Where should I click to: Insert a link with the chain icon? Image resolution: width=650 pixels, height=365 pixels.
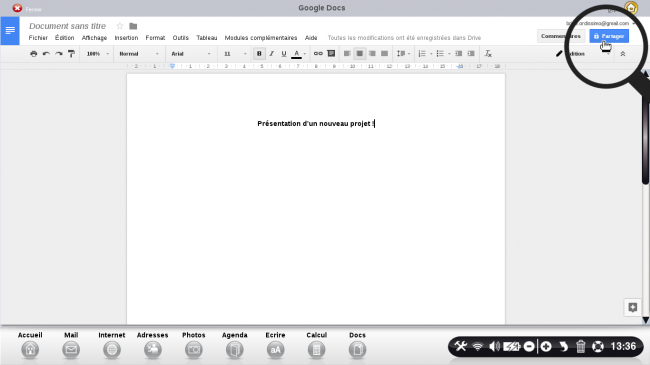pos(318,54)
